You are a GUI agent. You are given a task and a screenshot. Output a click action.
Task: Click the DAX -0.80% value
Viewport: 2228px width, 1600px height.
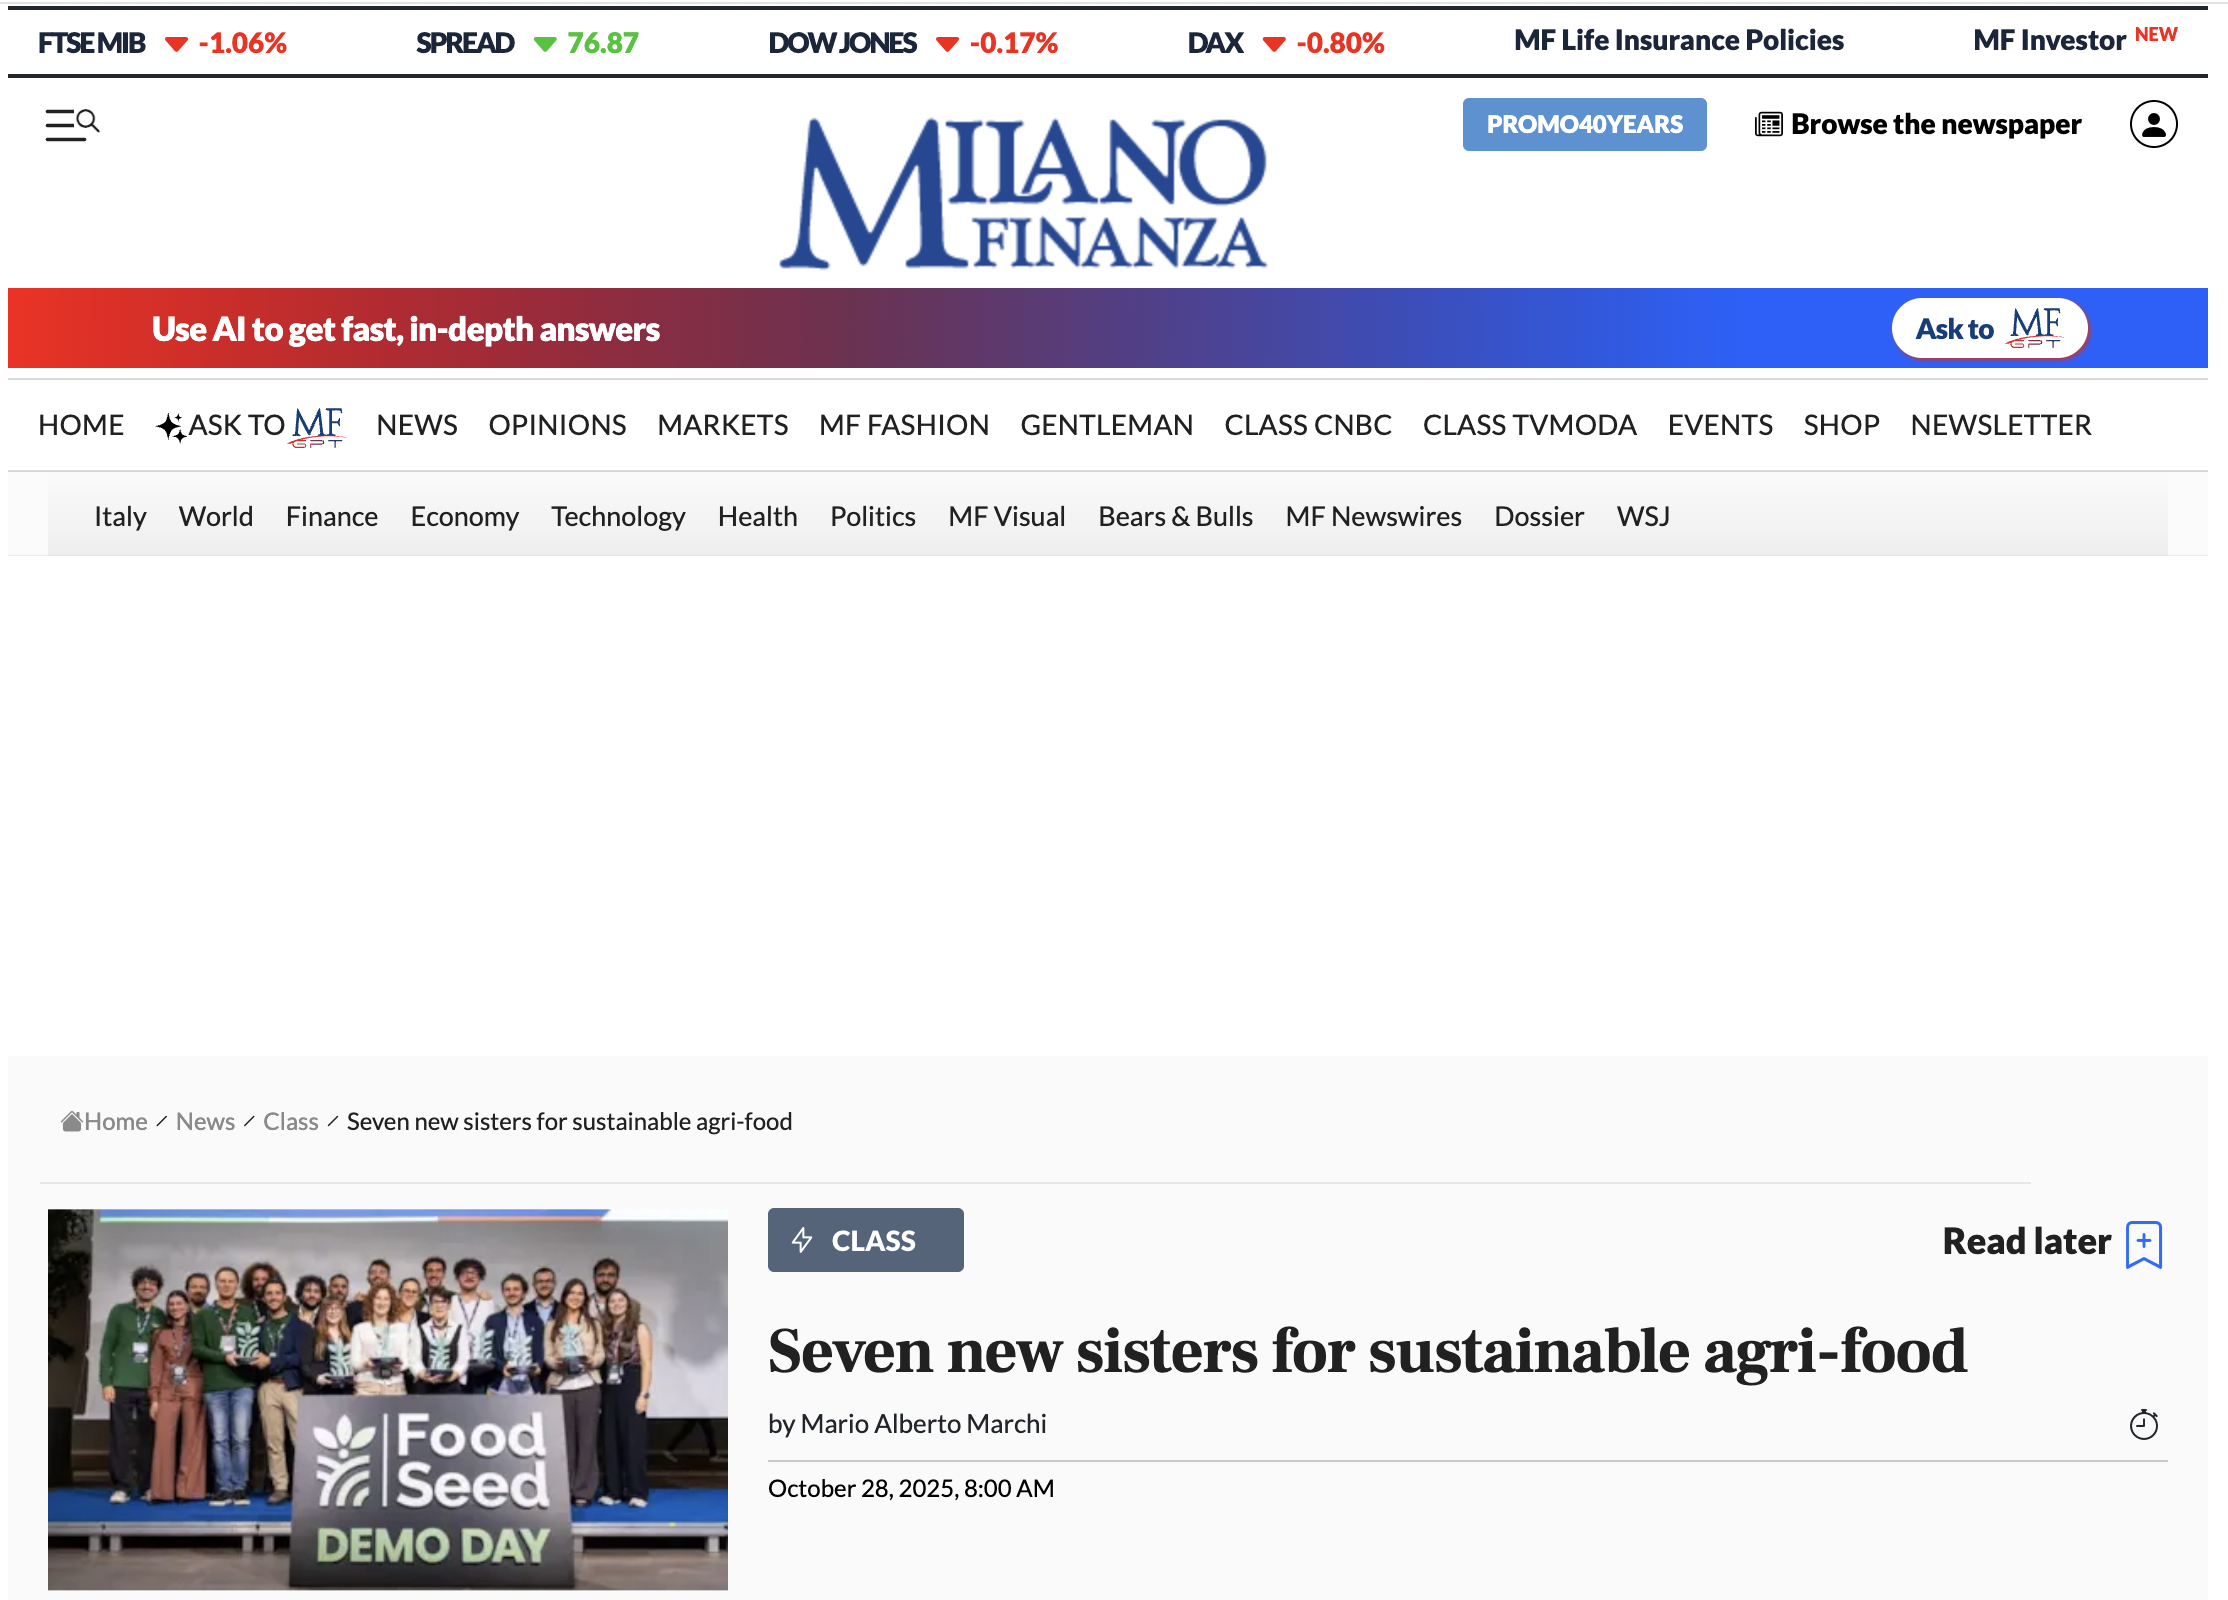(x=1341, y=43)
